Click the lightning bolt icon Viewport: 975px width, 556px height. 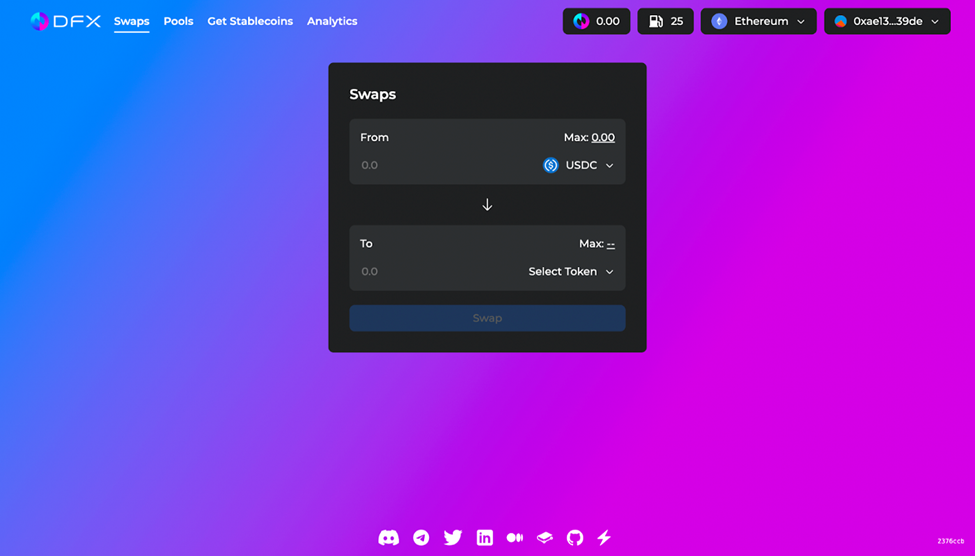(604, 538)
